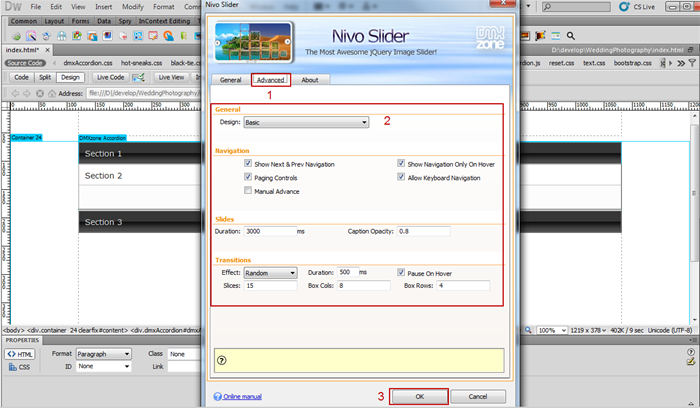The image size is (700, 408).
Task: Click the Caption Opacity field
Action: 423,231
